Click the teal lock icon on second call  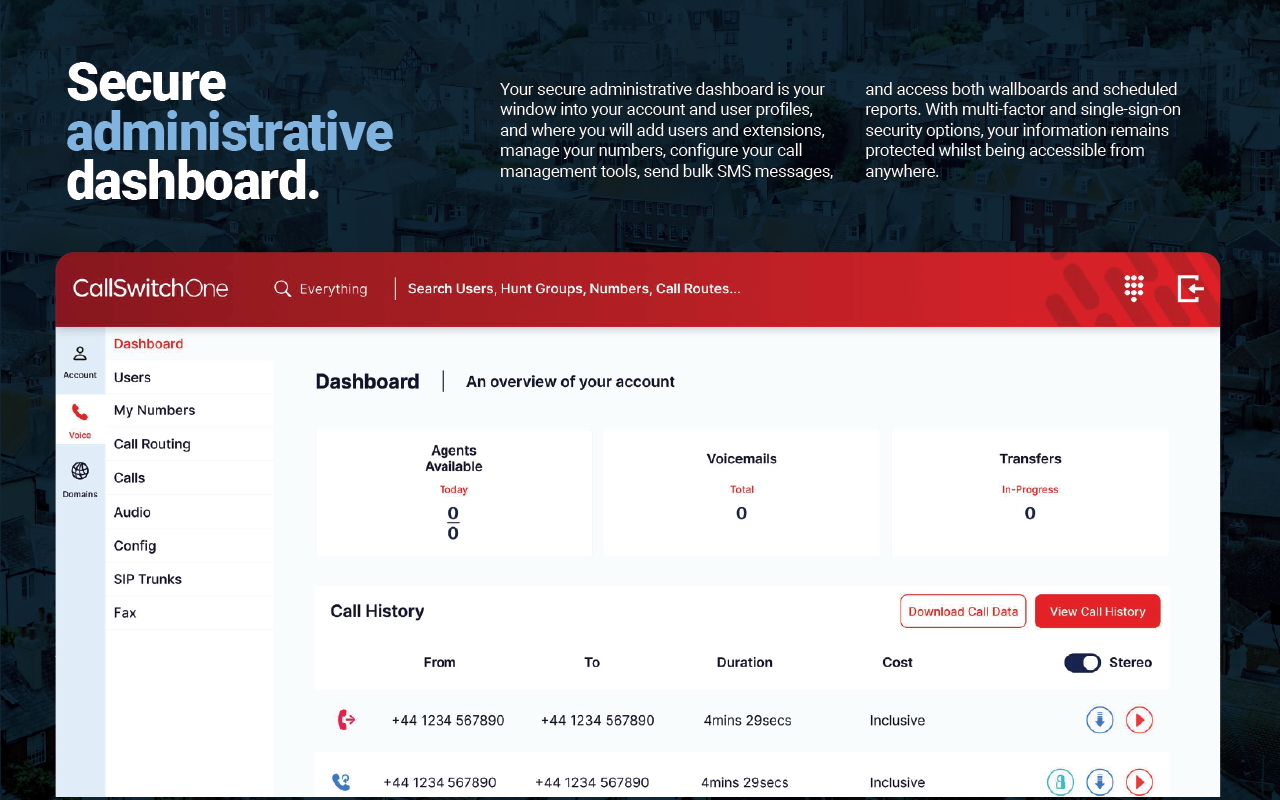click(x=1060, y=782)
